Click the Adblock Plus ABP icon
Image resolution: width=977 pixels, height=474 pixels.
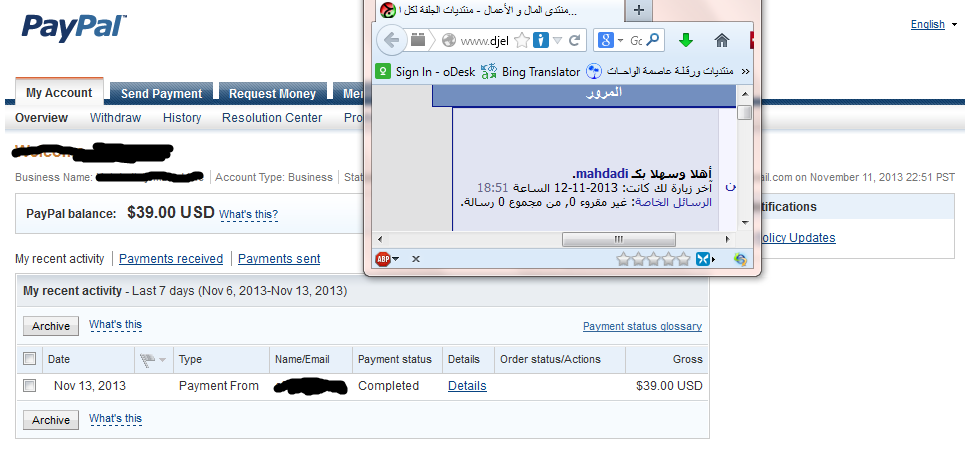[383, 258]
